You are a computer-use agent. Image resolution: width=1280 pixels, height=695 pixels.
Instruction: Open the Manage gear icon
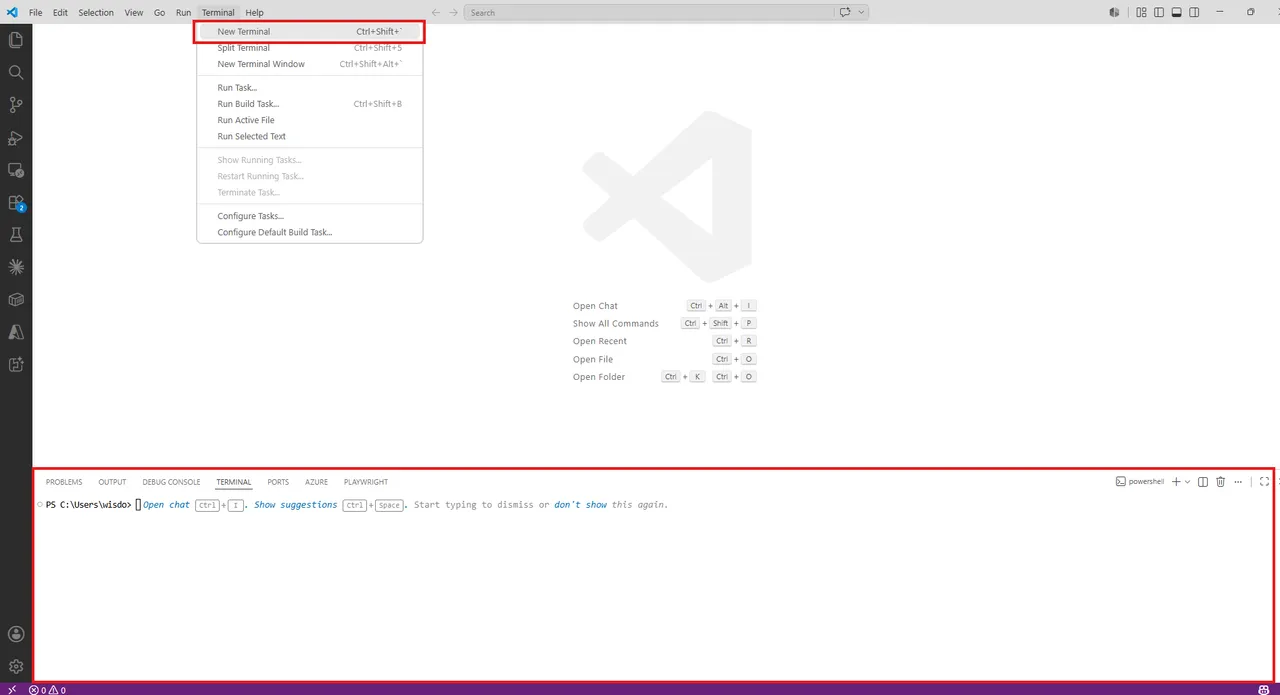click(16, 666)
